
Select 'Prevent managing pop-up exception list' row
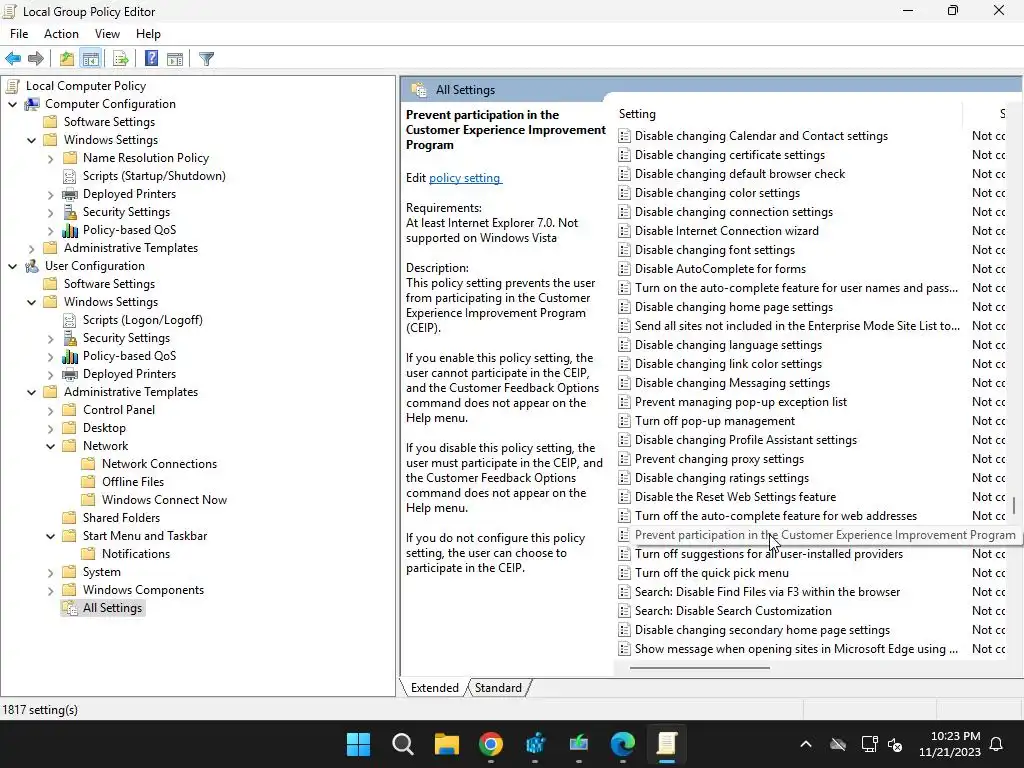pyautogui.click(x=741, y=402)
